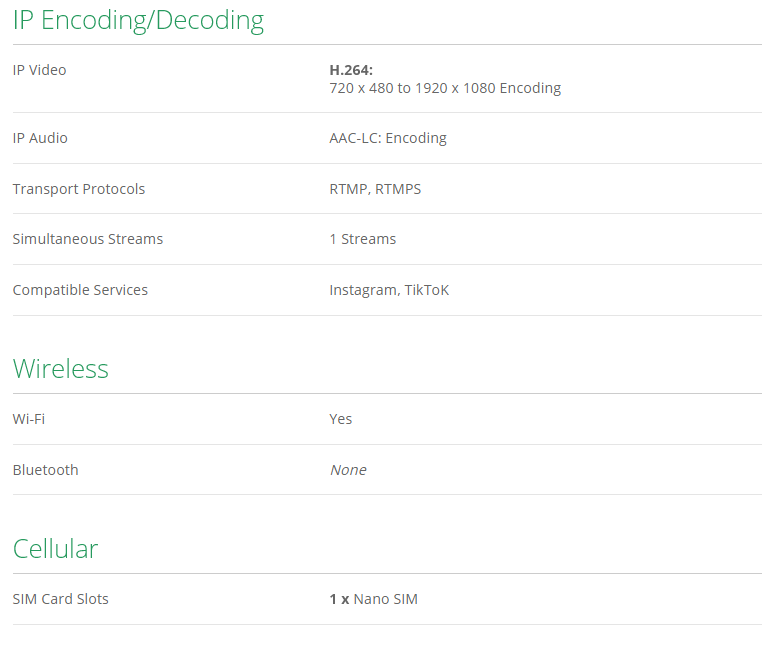Image resolution: width=776 pixels, height=649 pixels.
Task: Select the RTMP, RTMPS value text
Action: 375,189
